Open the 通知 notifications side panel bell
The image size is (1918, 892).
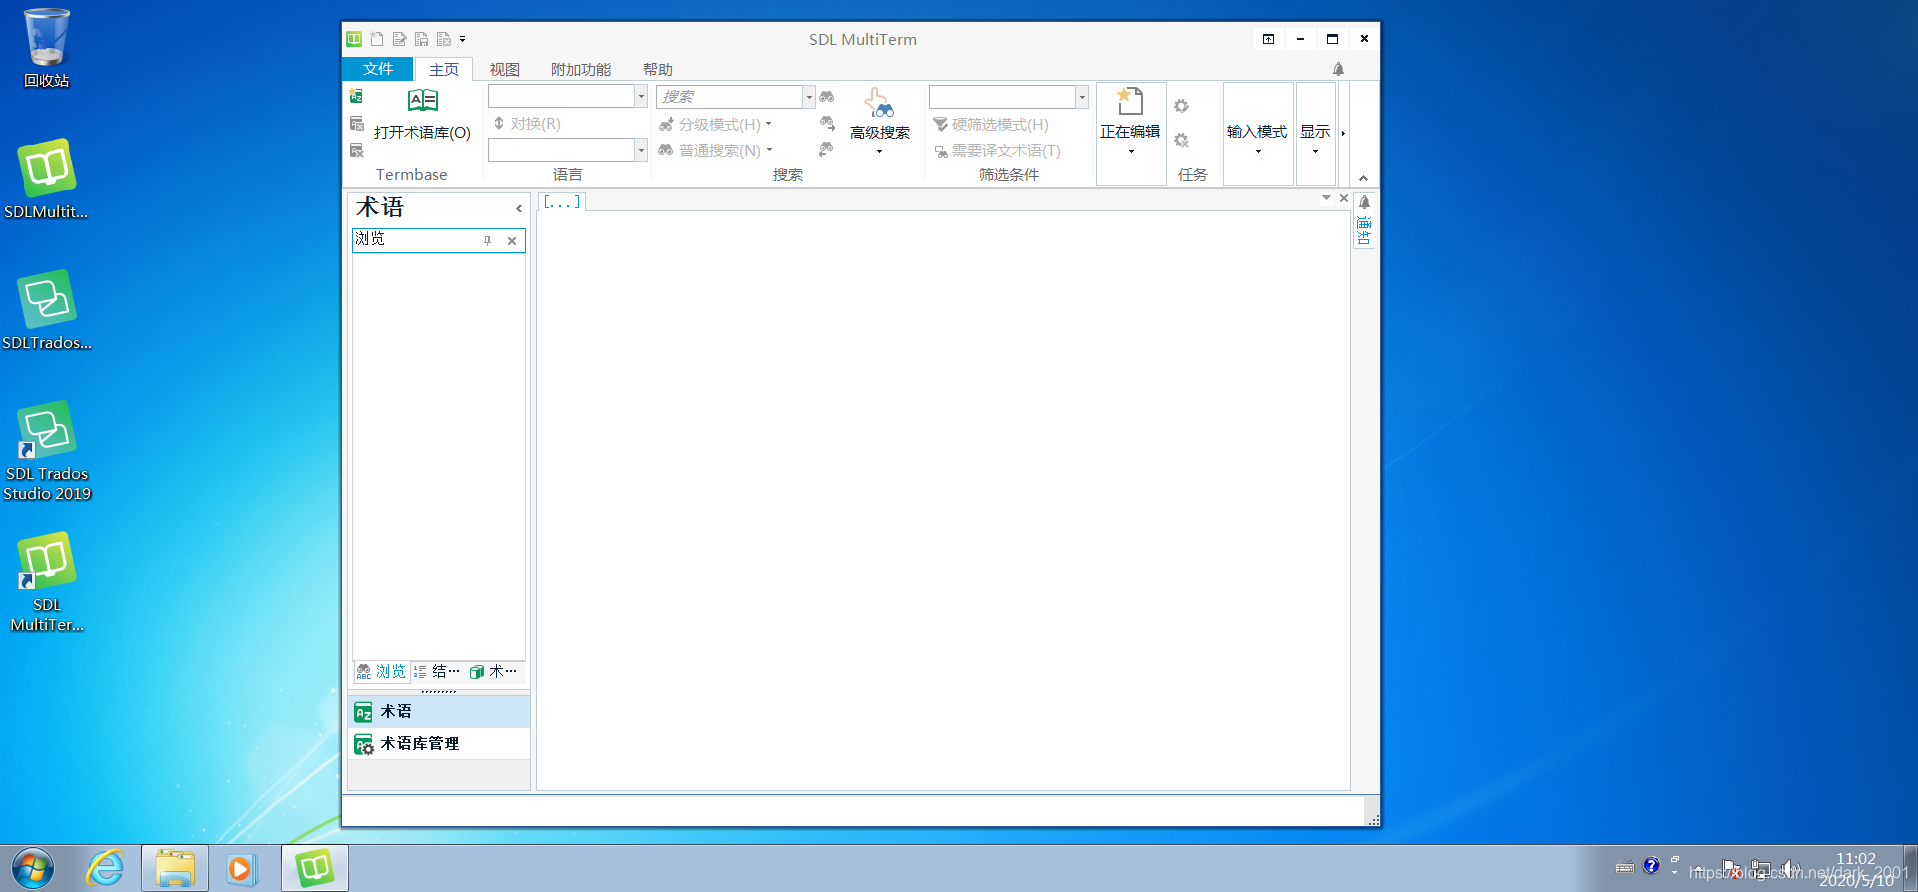pyautogui.click(x=1364, y=202)
